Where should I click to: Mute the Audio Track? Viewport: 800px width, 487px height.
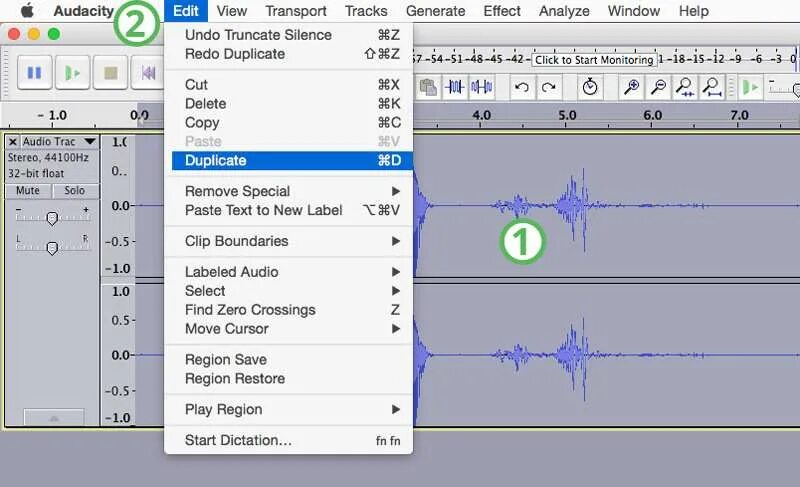point(28,191)
